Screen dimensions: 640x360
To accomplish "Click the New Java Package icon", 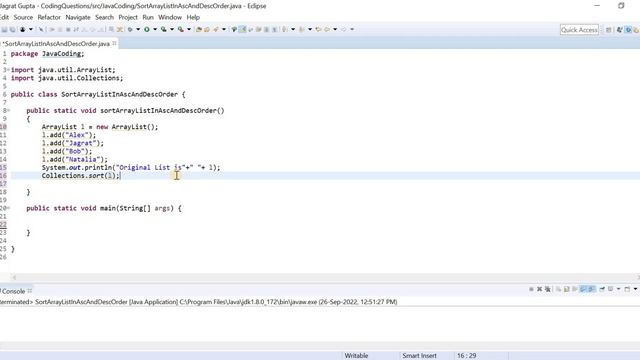I will coord(199,29).
